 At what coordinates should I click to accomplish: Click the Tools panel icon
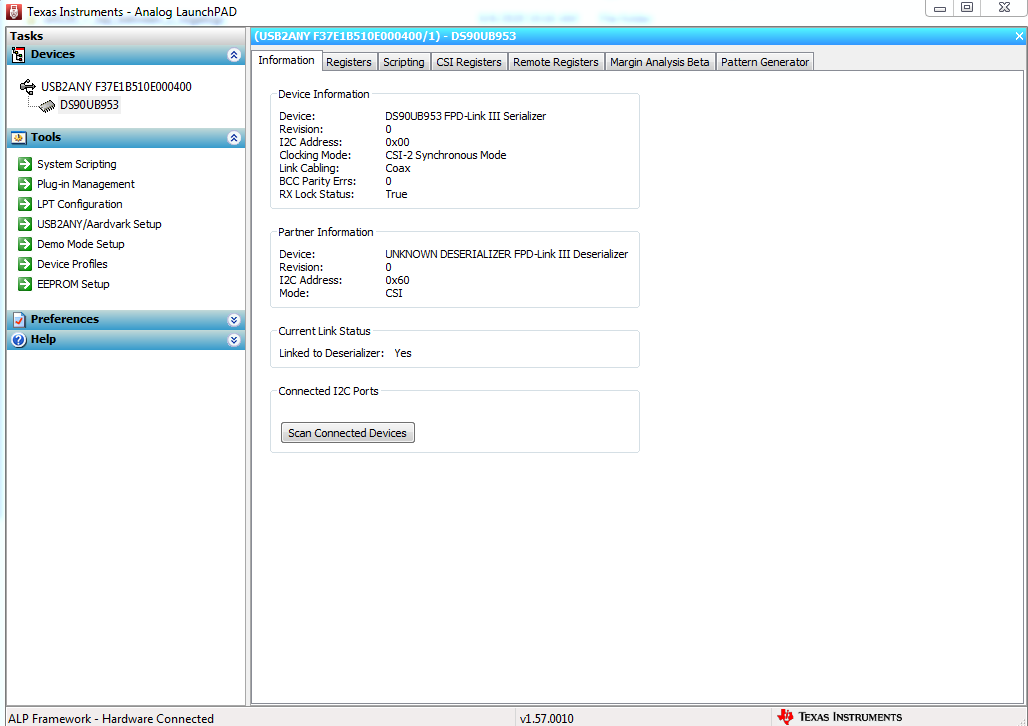pos(18,138)
